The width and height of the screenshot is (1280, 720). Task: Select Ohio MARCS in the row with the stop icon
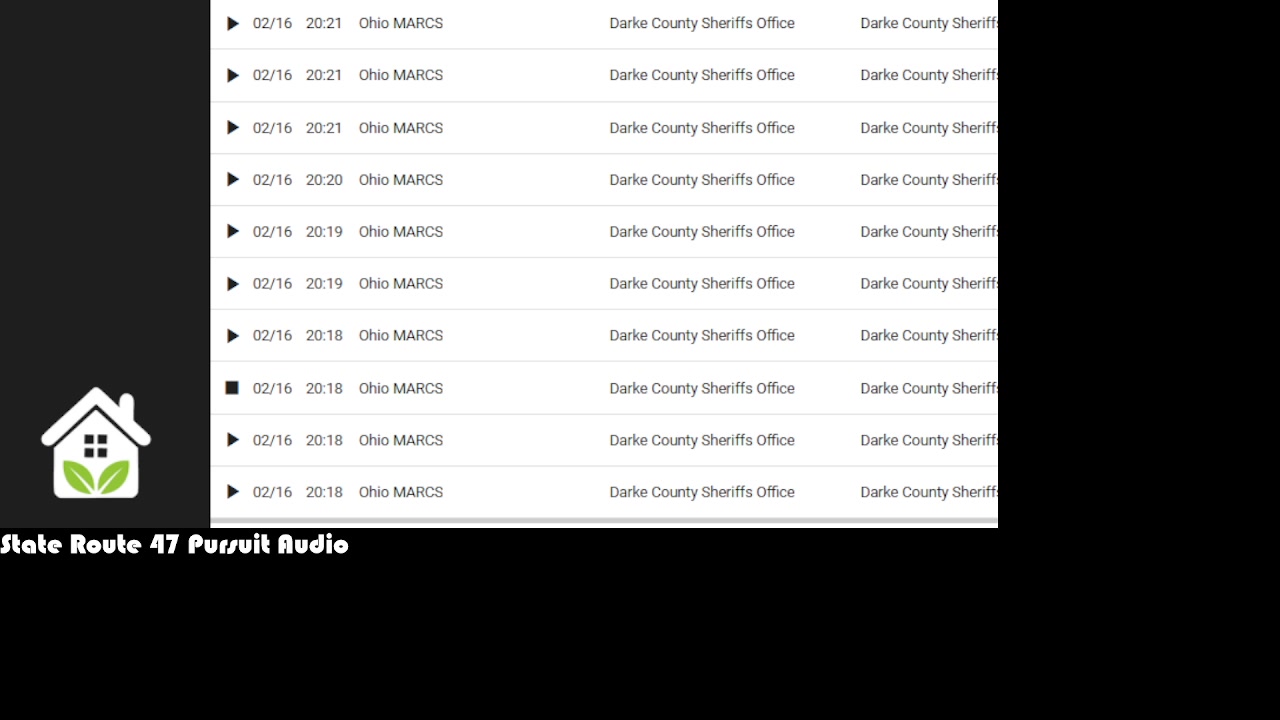pos(401,388)
